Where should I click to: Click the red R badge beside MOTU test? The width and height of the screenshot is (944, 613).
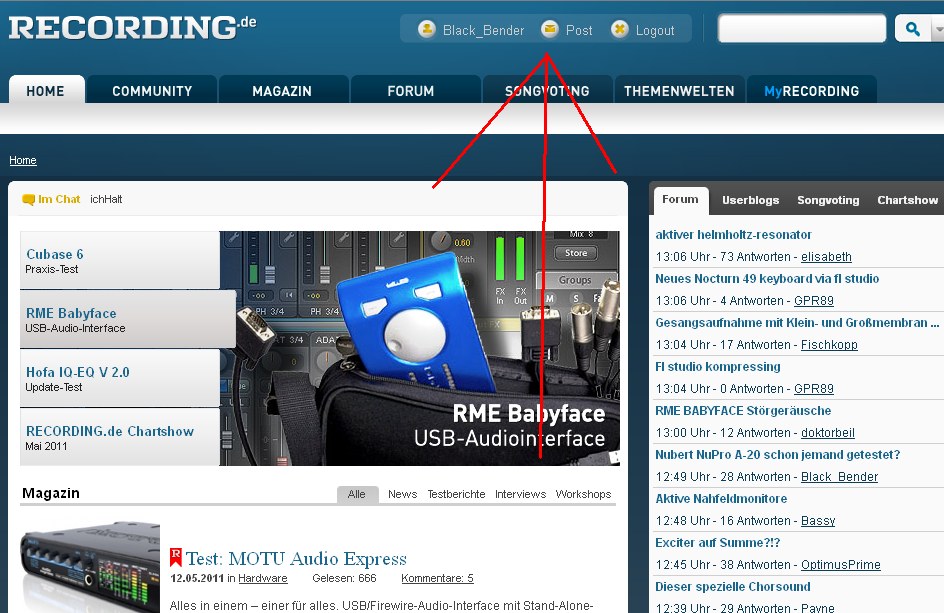pos(176,557)
